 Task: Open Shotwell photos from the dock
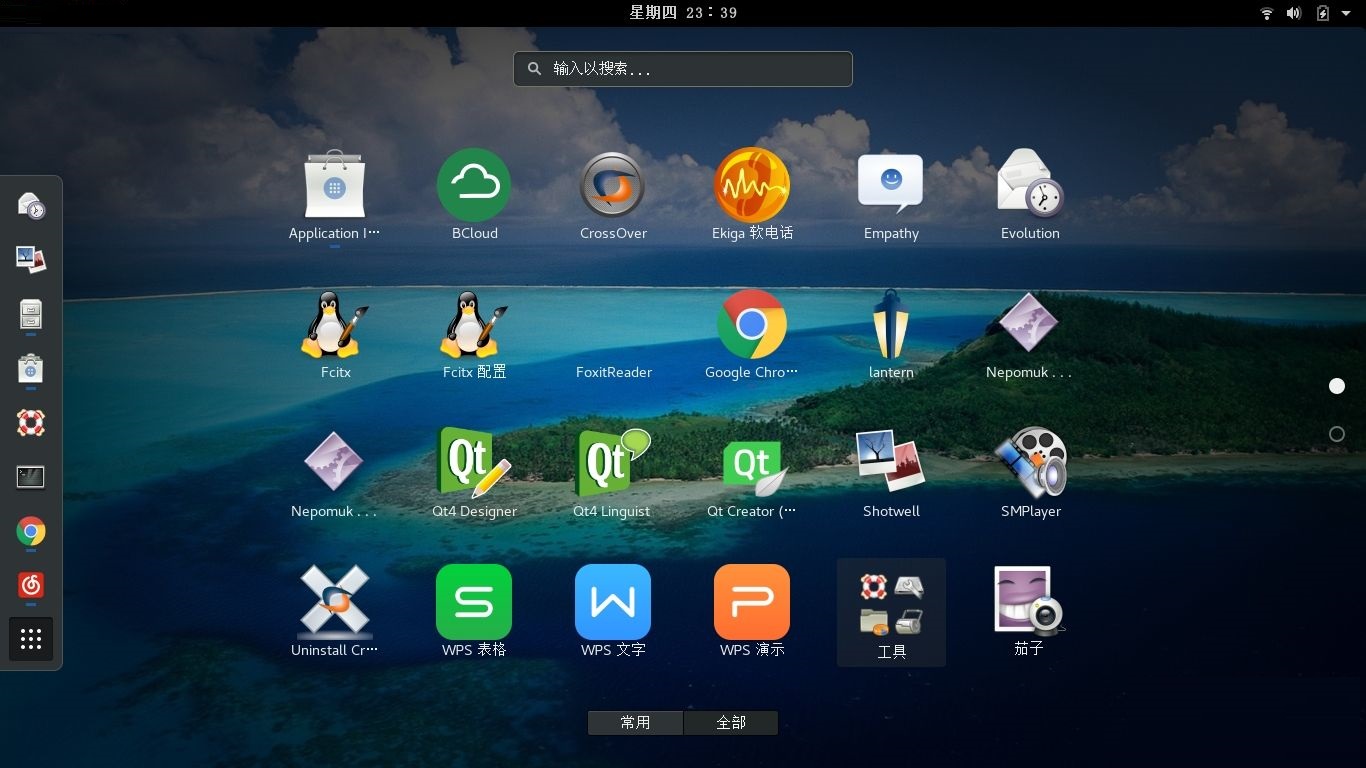31,260
